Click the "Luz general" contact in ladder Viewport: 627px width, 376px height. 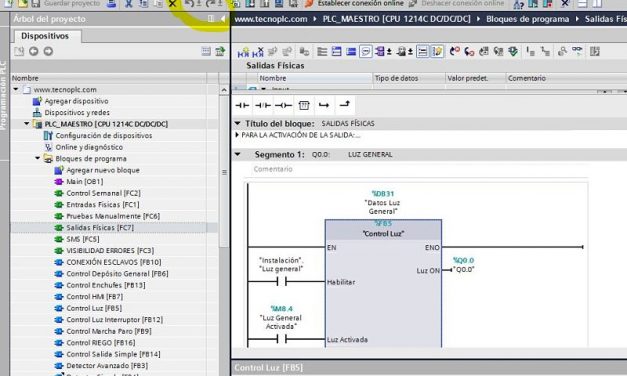[x=282, y=282]
